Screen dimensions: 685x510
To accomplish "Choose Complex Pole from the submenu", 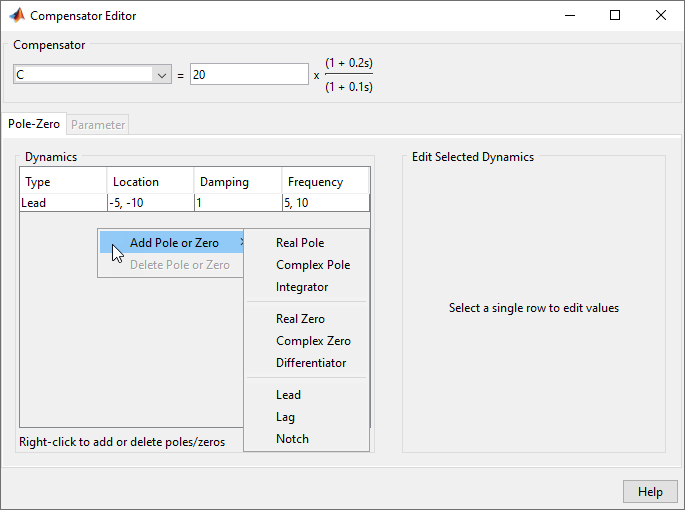I will (x=313, y=265).
